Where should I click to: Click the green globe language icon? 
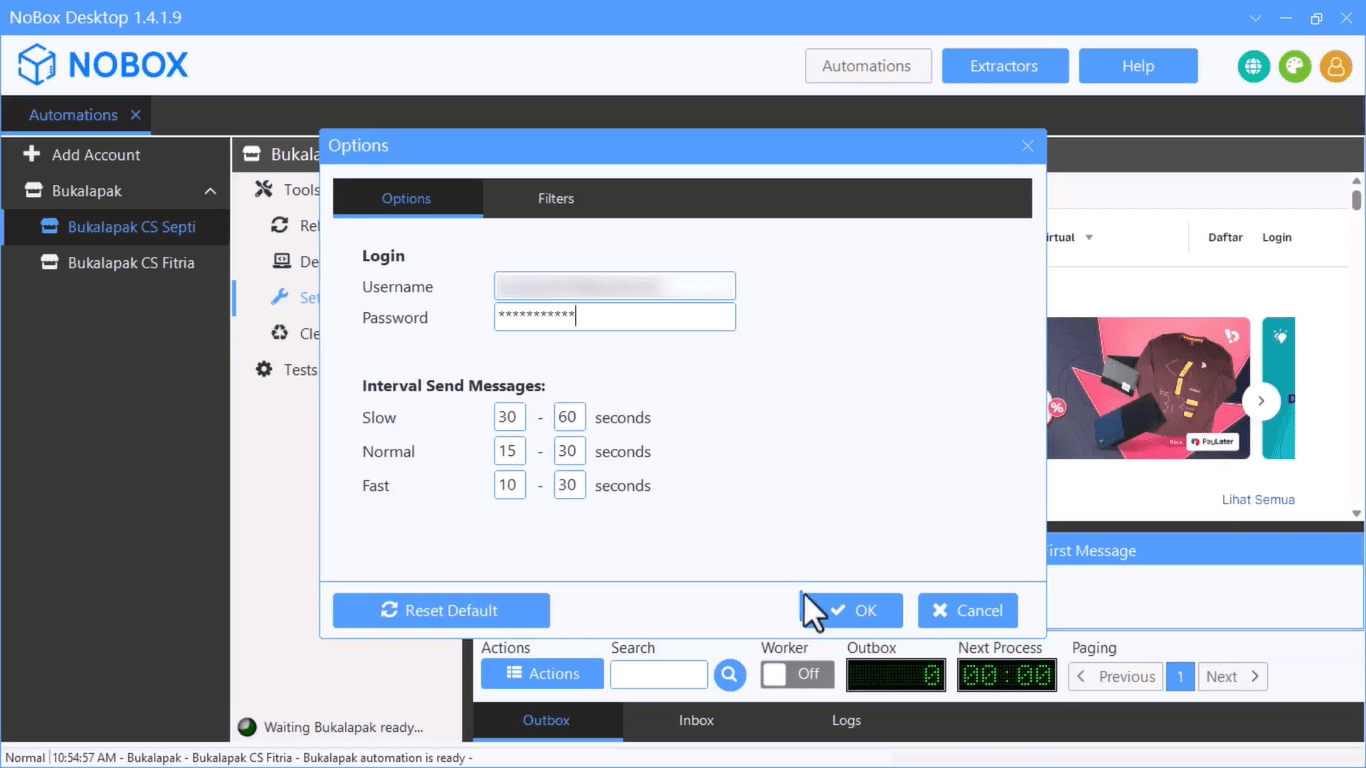(x=1253, y=66)
